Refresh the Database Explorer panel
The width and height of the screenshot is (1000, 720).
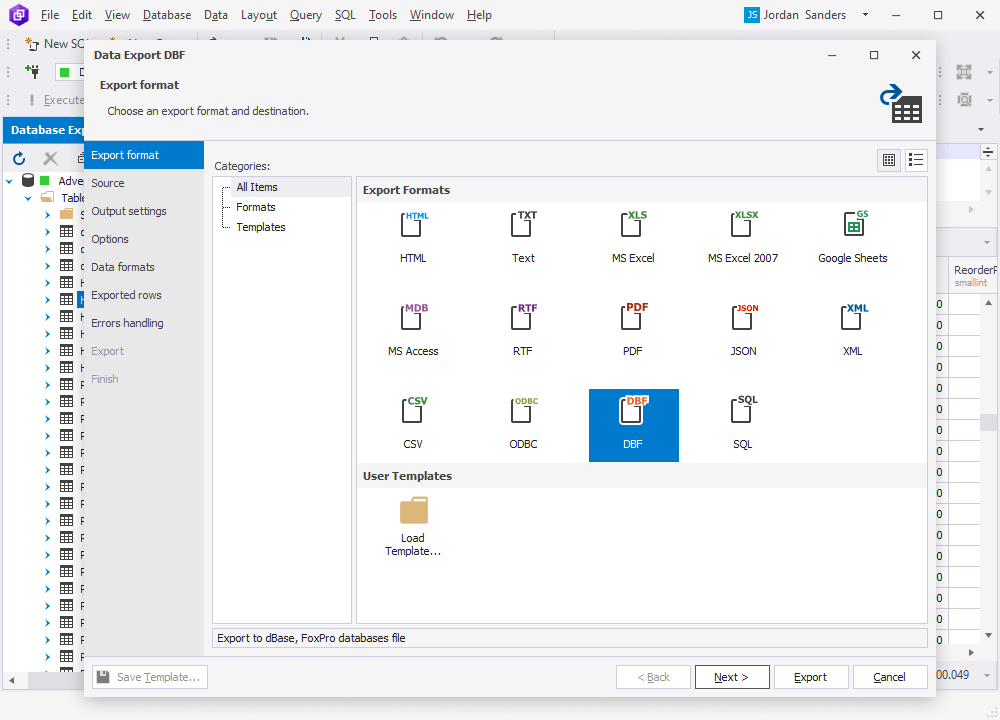click(18, 158)
